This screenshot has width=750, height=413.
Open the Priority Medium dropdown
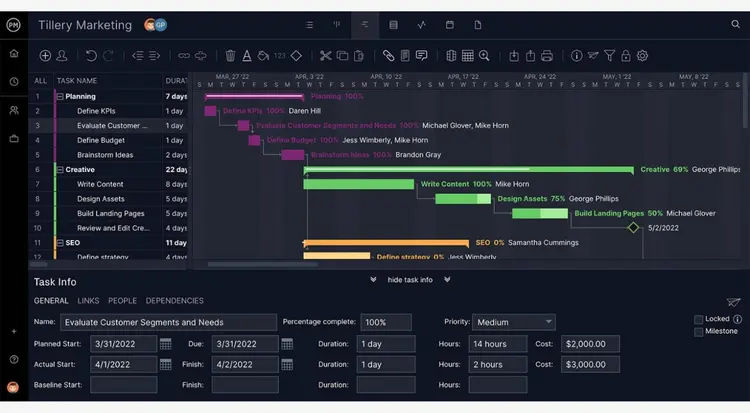(x=514, y=322)
